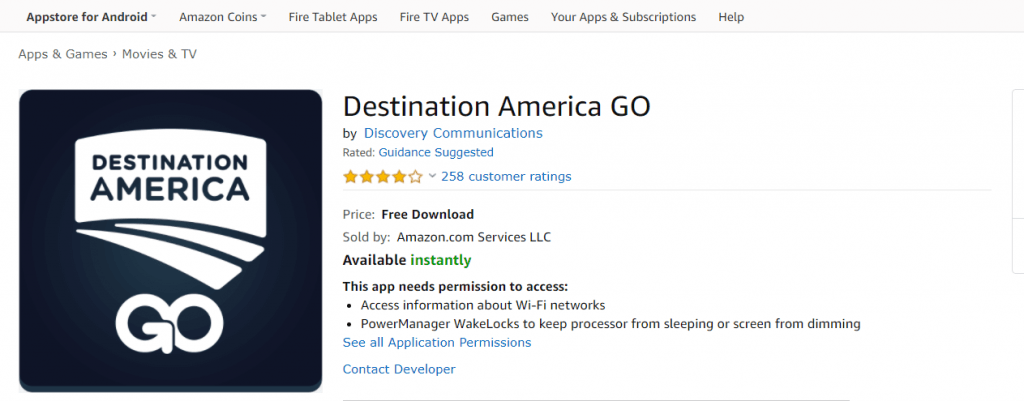Click the Destination America GO app icon image
The image size is (1024, 401).
coord(170,240)
